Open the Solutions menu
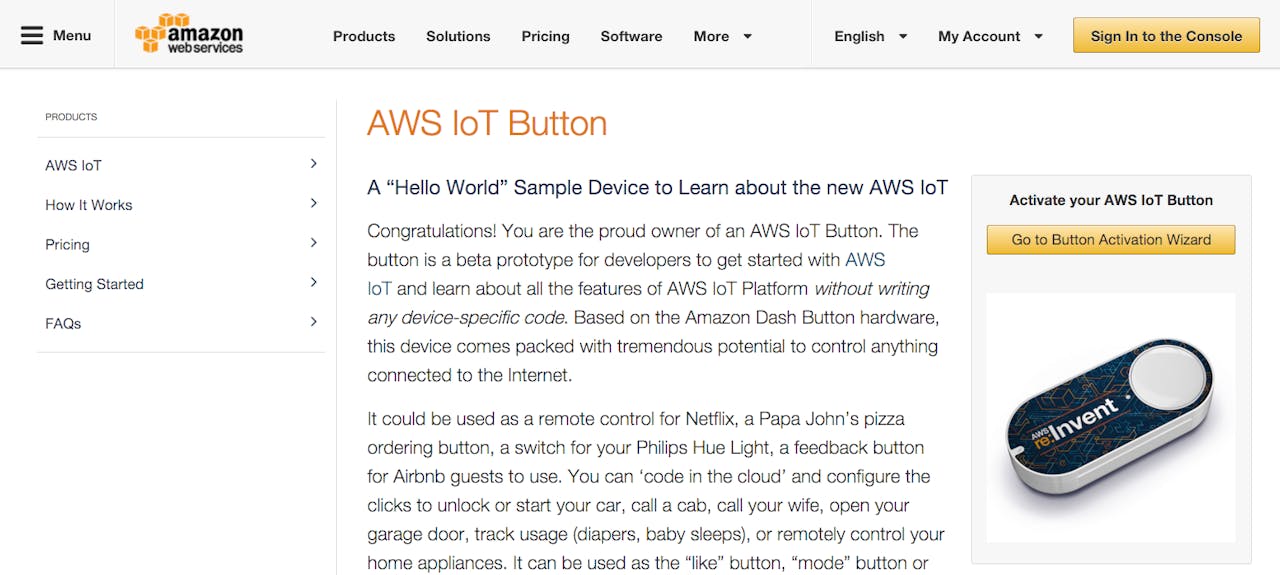This screenshot has width=1280, height=575. point(458,36)
